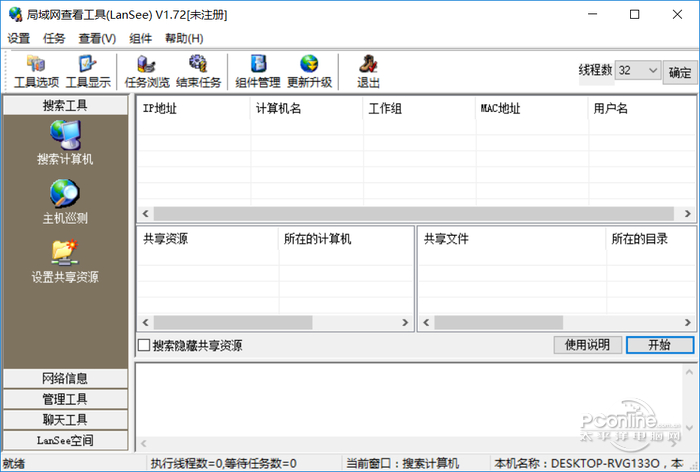Image resolution: width=700 pixels, height=472 pixels.
Task: Click the 用户名 column header
Action: coord(642,108)
